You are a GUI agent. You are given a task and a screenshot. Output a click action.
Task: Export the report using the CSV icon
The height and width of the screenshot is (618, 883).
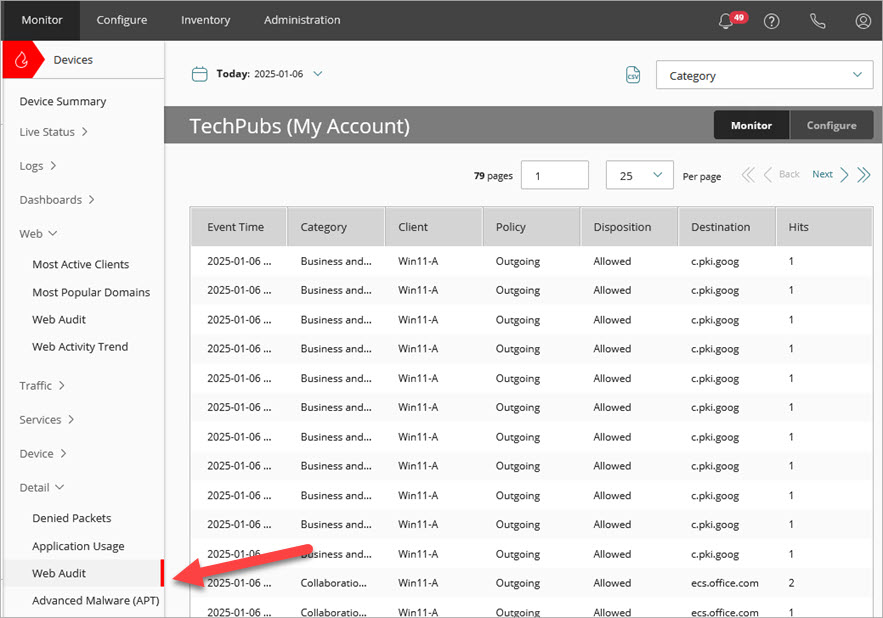(633, 74)
